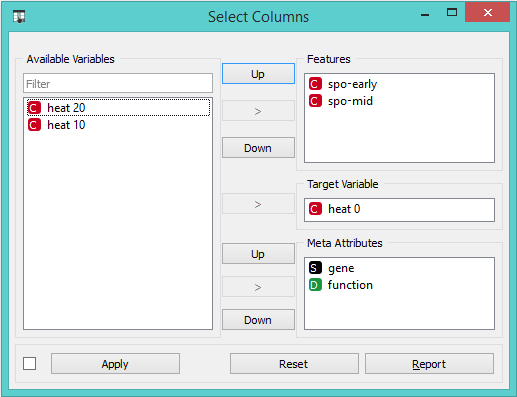The width and height of the screenshot is (517, 397).
Task: Click the Down button for Features
Action: point(258,148)
